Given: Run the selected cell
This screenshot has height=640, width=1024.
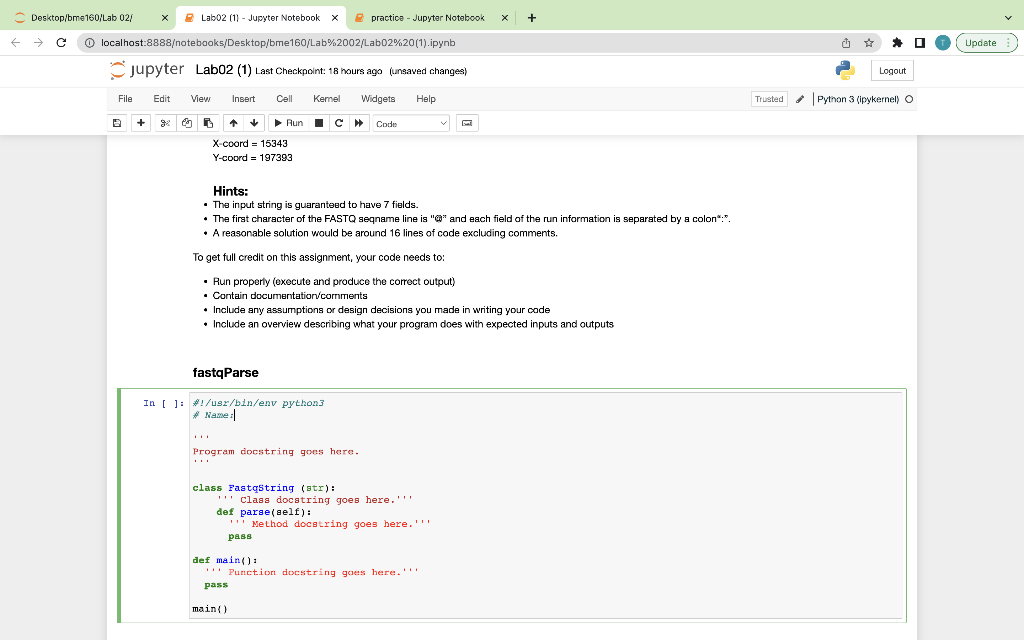Looking at the screenshot, I should pyautogui.click(x=288, y=123).
